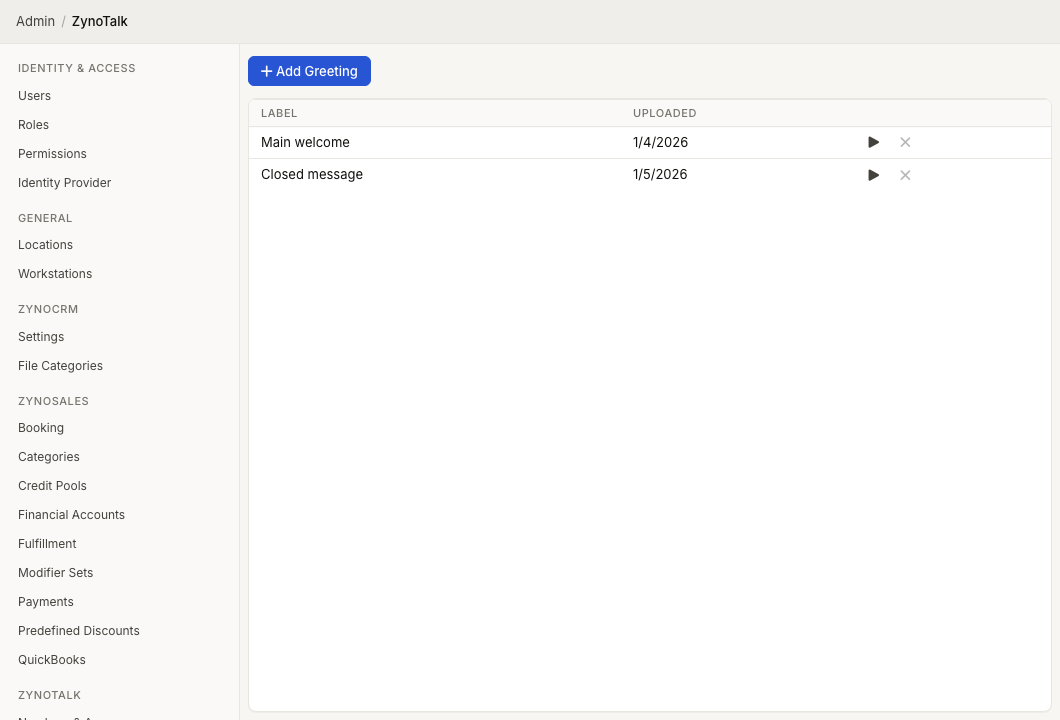Image resolution: width=1060 pixels, height=720 pixels.
Task: Click the 1/4/2026 upload date
Action: click(660, 143)
